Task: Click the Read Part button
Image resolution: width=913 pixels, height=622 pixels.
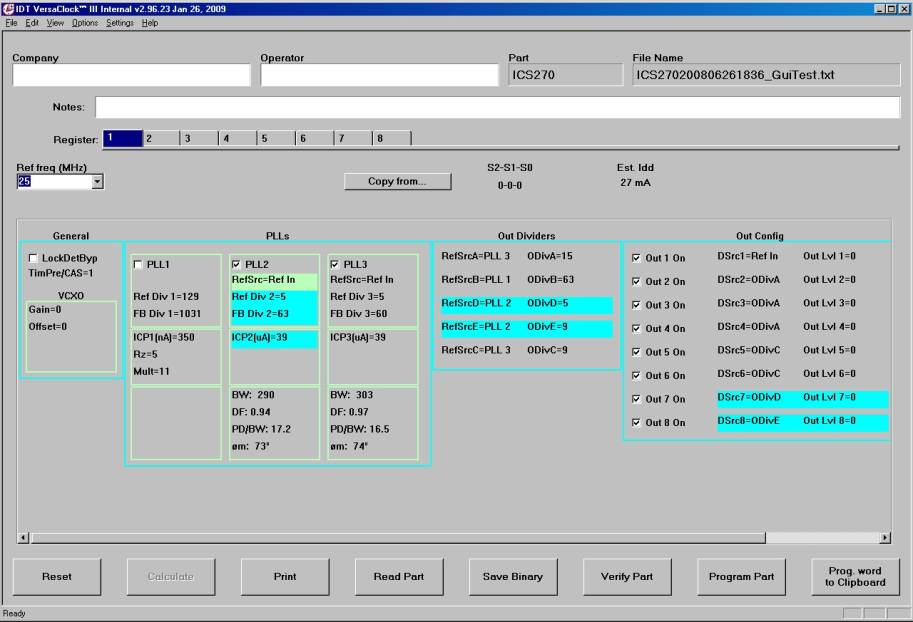Action: [399, 577]
